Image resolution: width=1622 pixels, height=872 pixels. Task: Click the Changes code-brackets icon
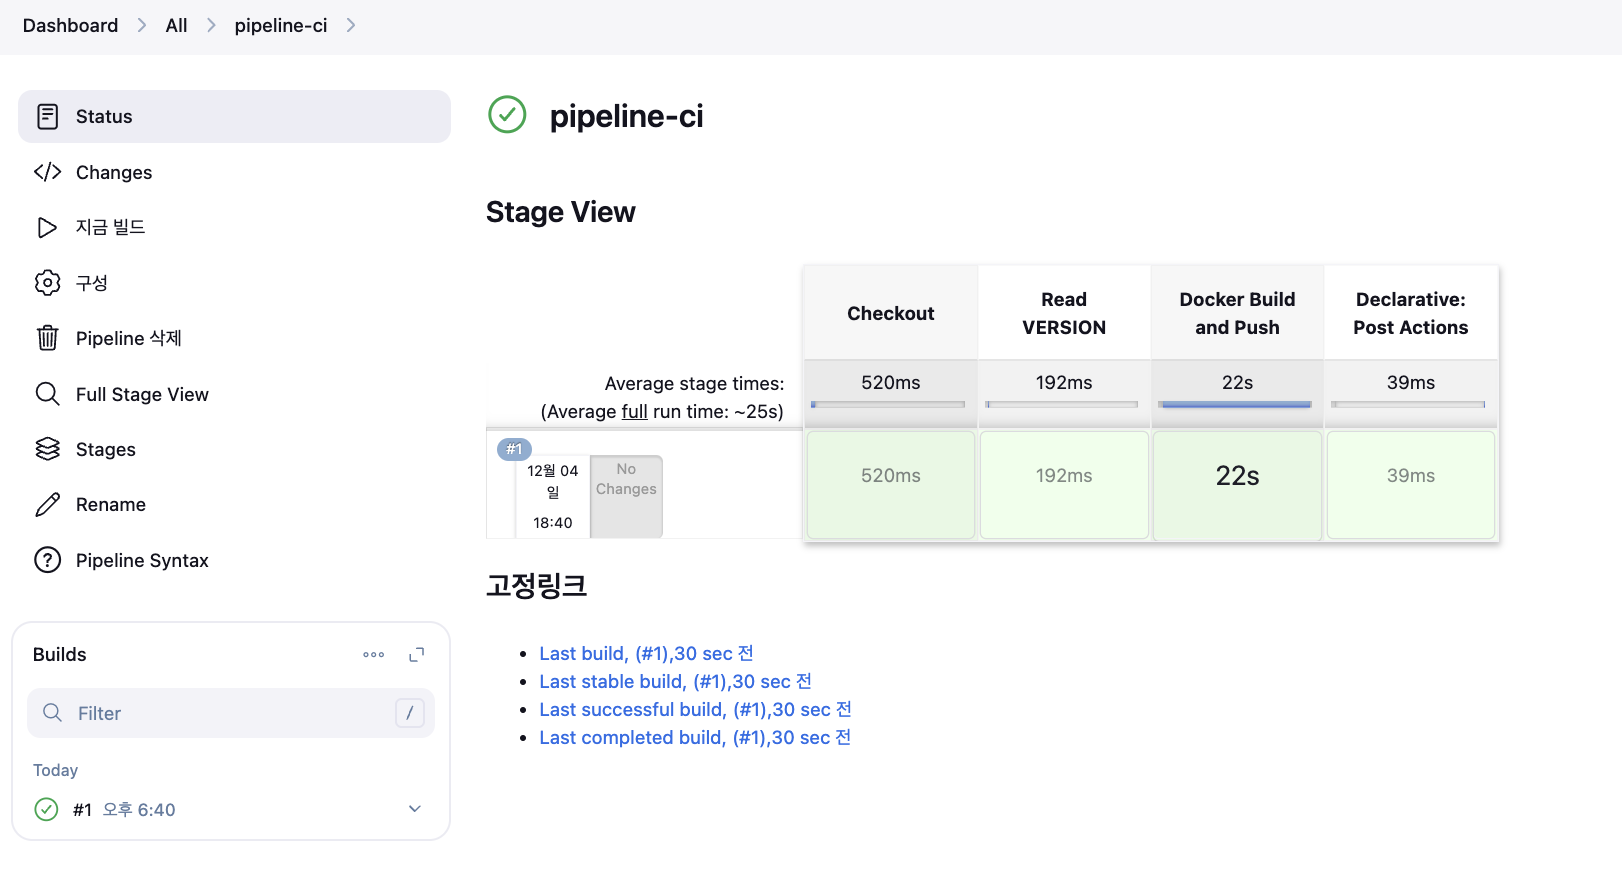pyautogui.click(x=47, y=172)
